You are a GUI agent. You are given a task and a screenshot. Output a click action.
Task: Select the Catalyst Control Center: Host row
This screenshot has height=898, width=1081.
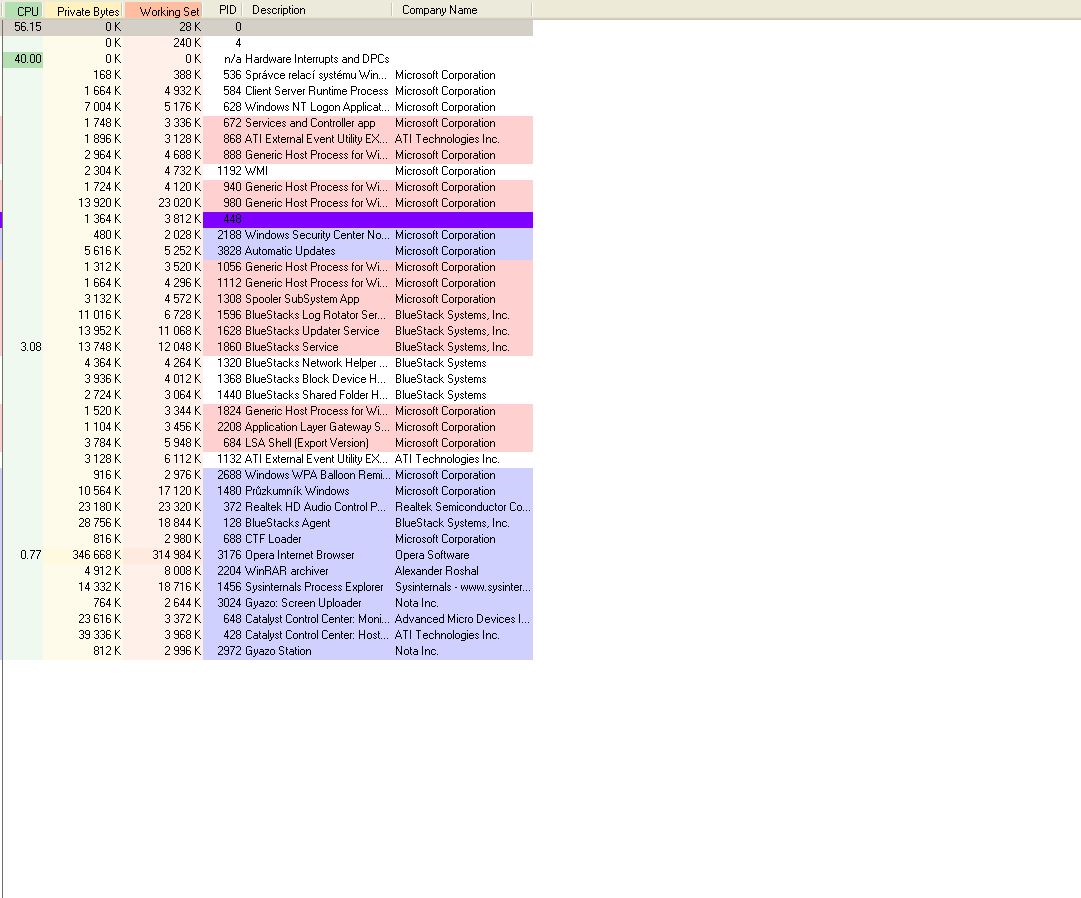[267, 635]
